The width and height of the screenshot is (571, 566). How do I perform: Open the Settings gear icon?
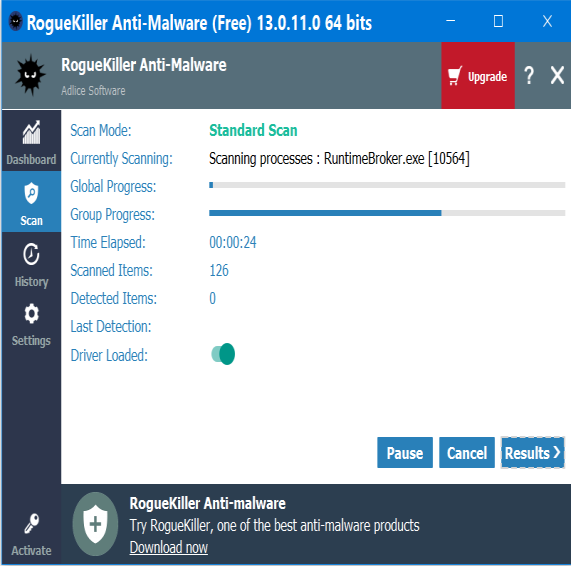point(31,313)
